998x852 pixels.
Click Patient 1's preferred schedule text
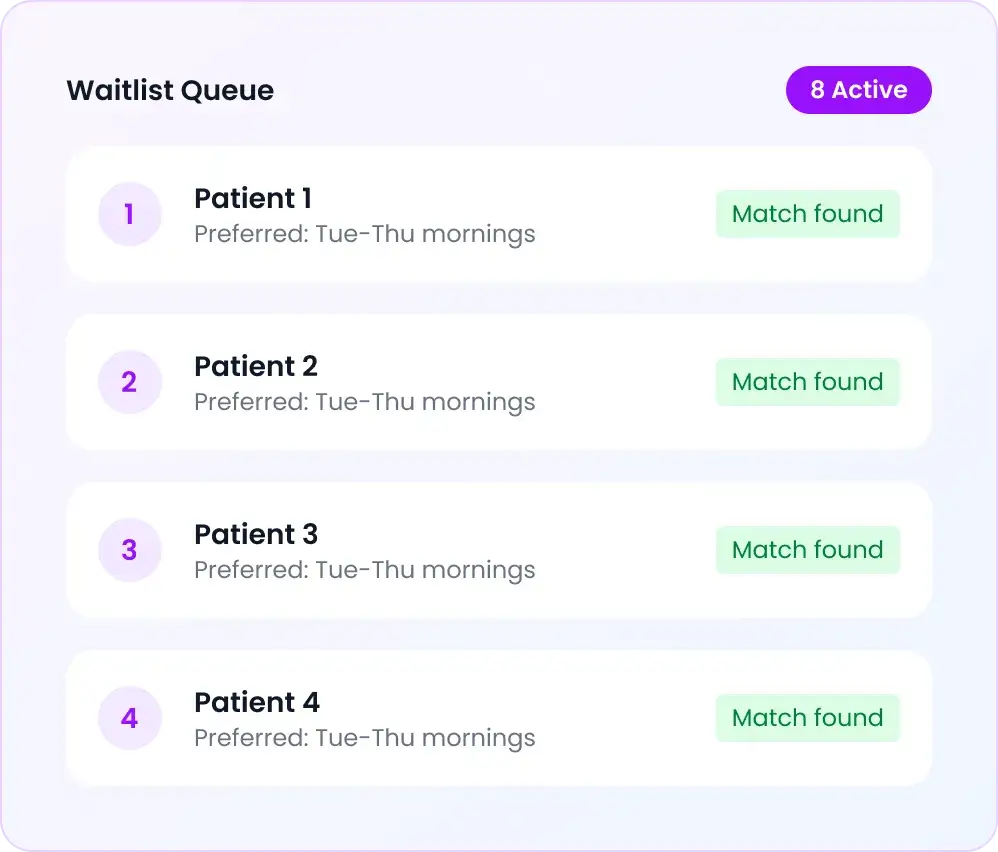click(x=364, y=234)
